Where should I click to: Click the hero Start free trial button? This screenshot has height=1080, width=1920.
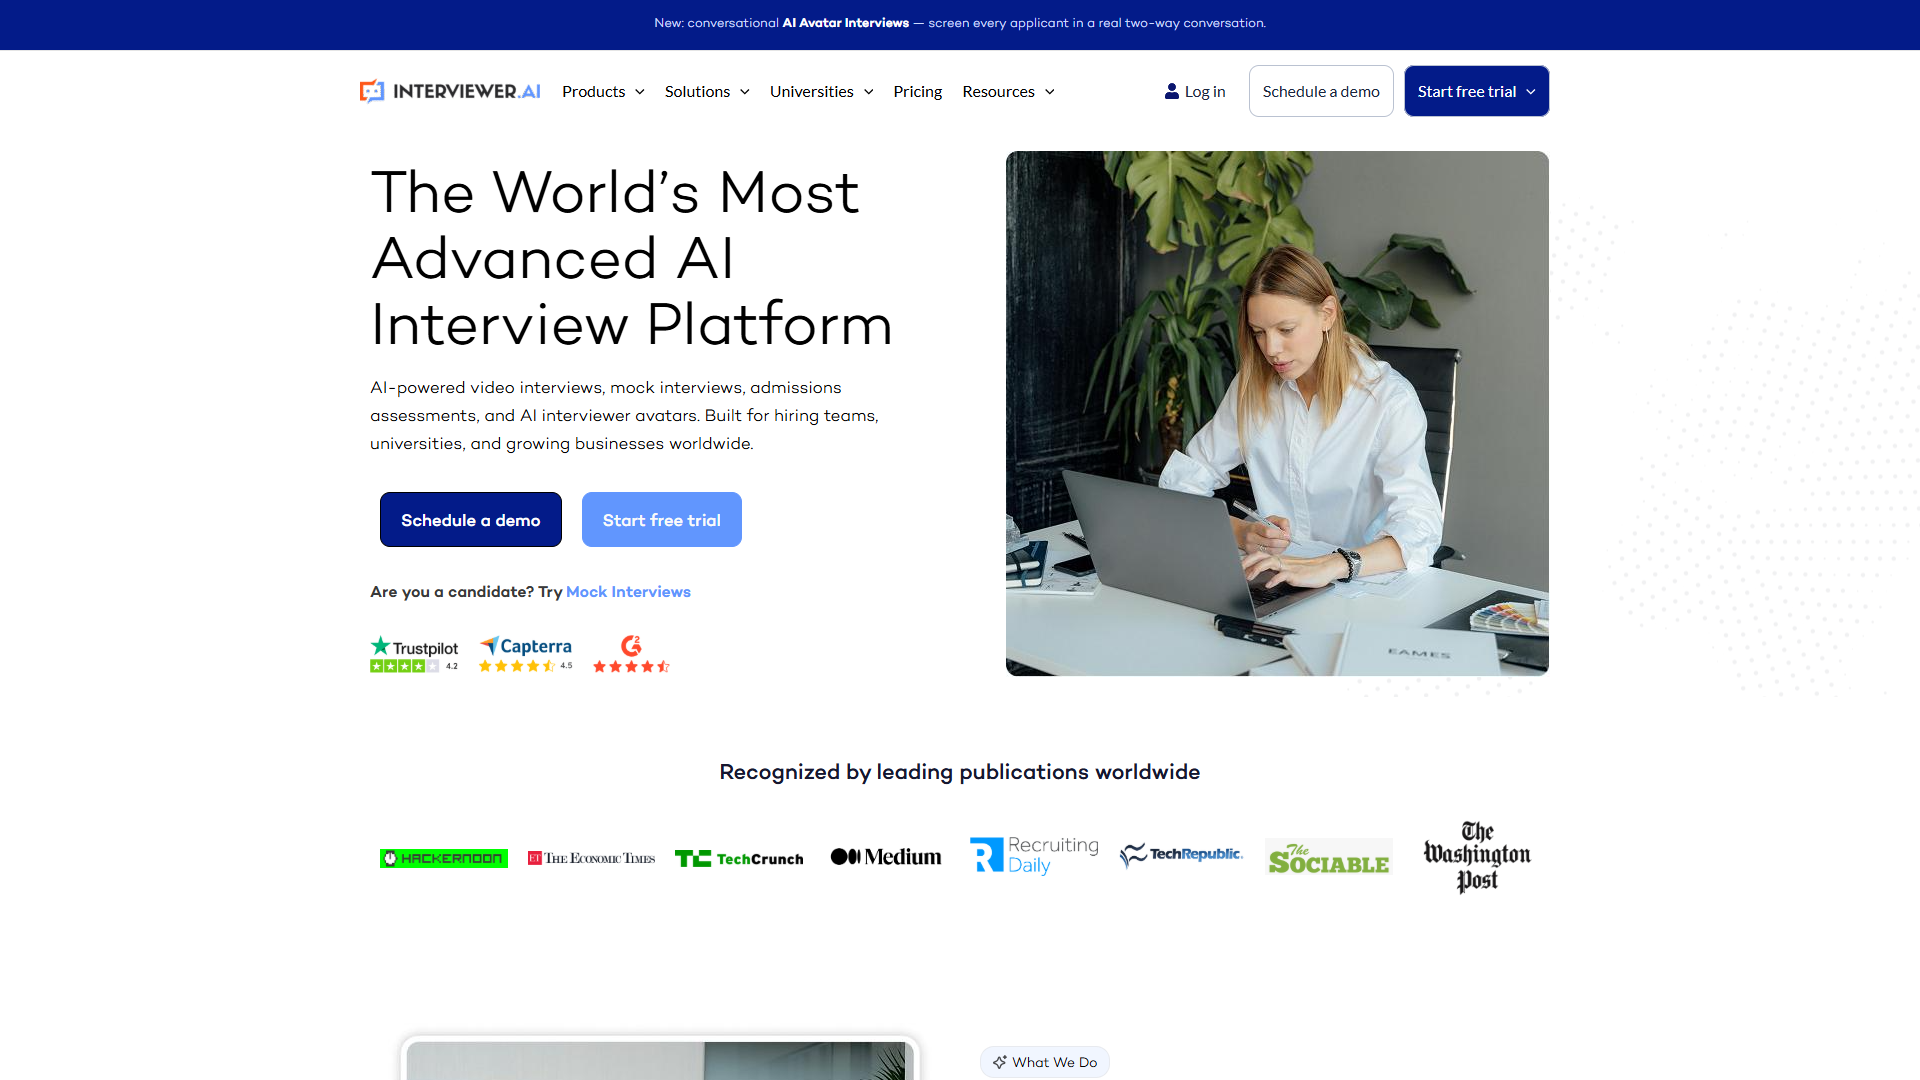[x=661, y=520]
